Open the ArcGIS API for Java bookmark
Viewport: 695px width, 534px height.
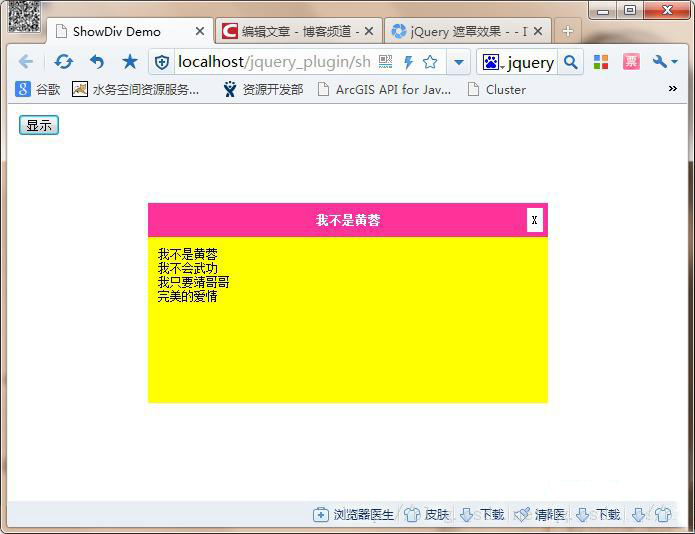(x=383, y=90)
